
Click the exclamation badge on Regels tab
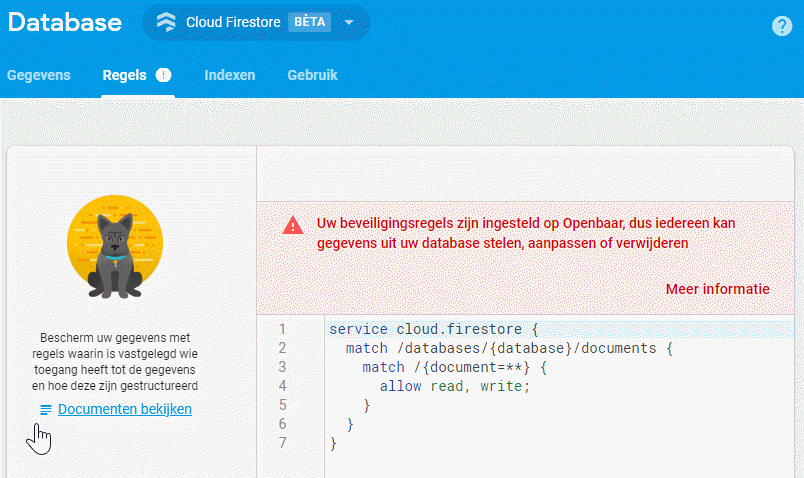pos(164,75)
